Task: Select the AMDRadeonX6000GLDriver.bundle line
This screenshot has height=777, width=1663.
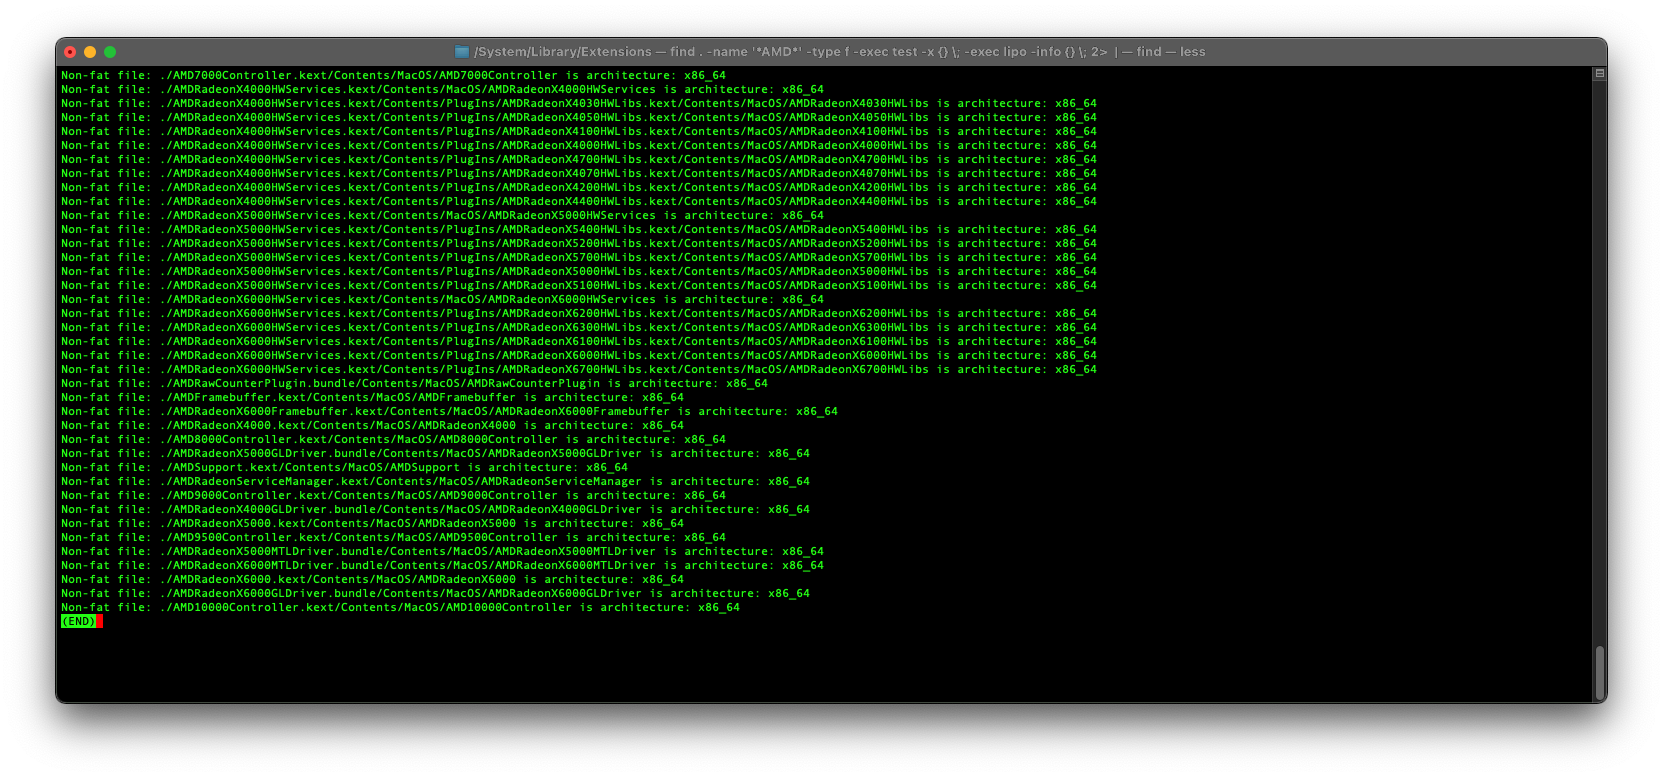Action: pos(435,593)
